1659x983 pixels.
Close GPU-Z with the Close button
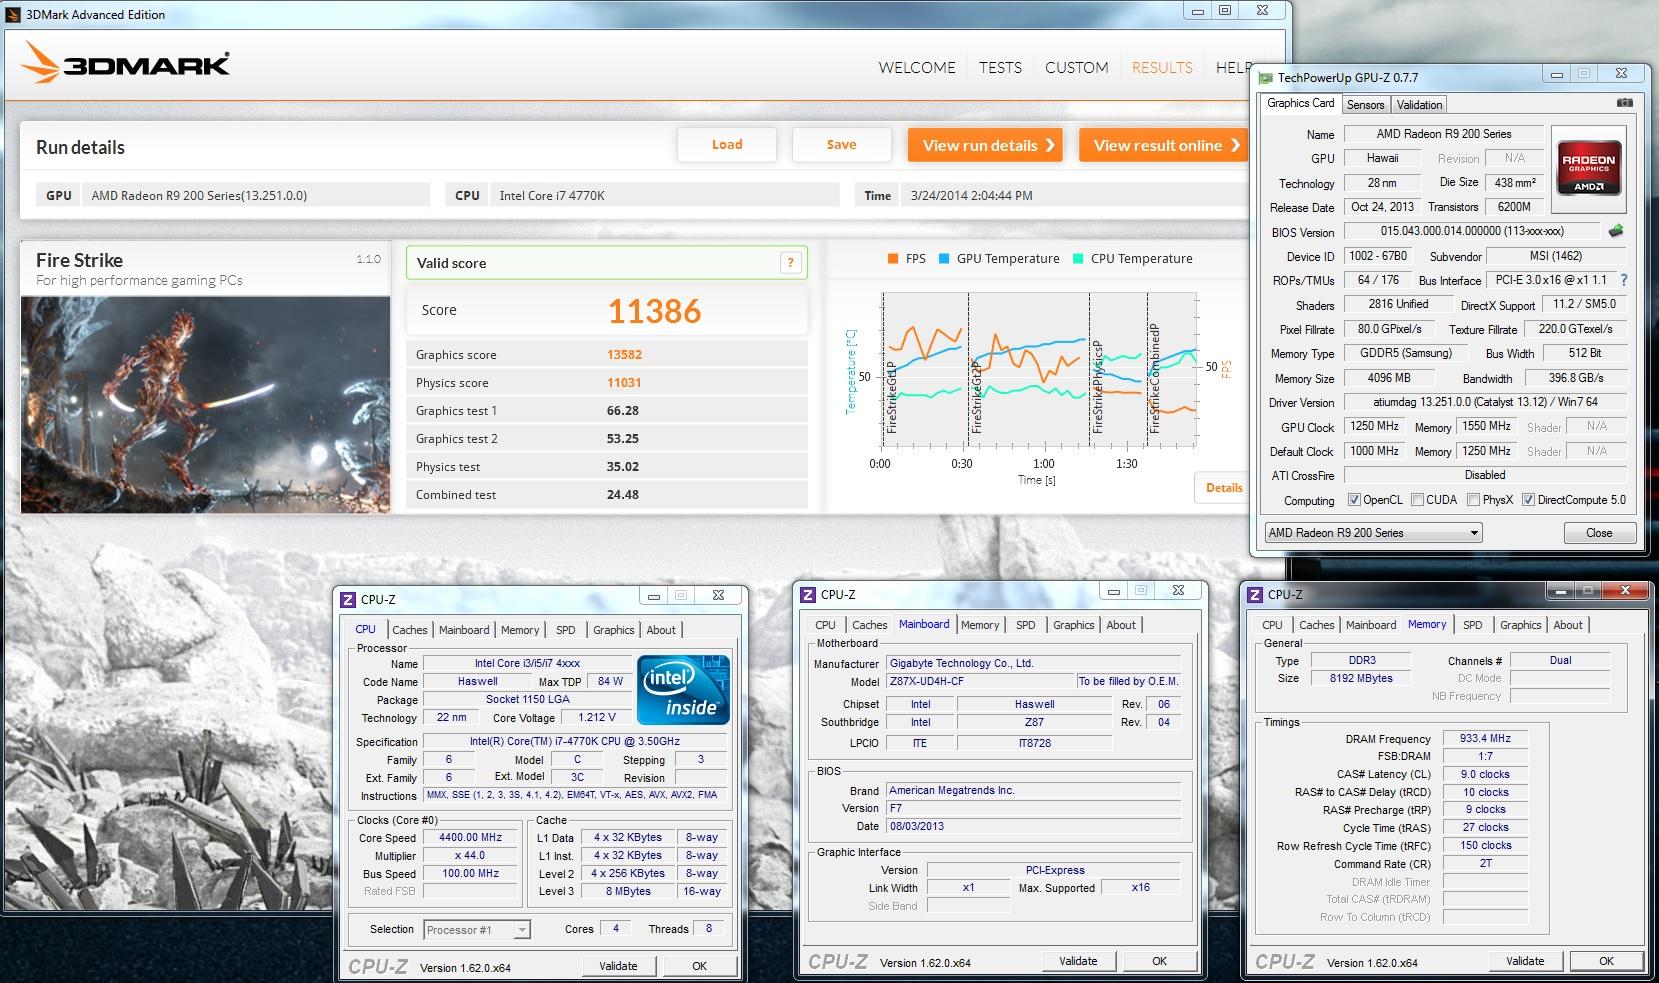click(1598, 533)
